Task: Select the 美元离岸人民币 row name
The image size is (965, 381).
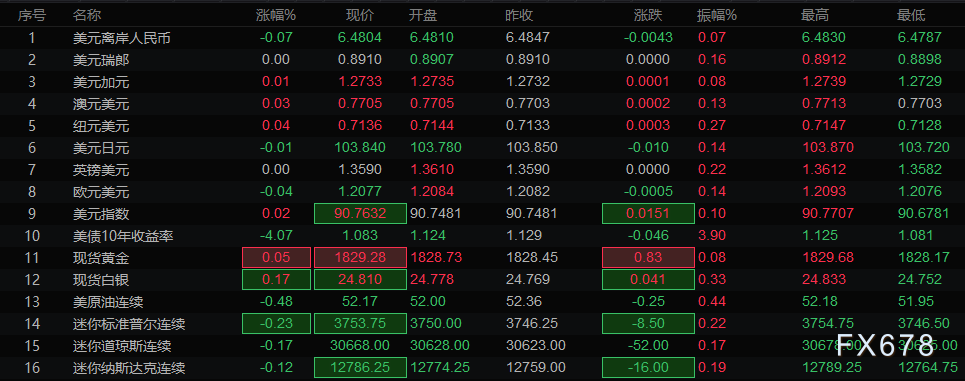Action: (x=122, y=38)
